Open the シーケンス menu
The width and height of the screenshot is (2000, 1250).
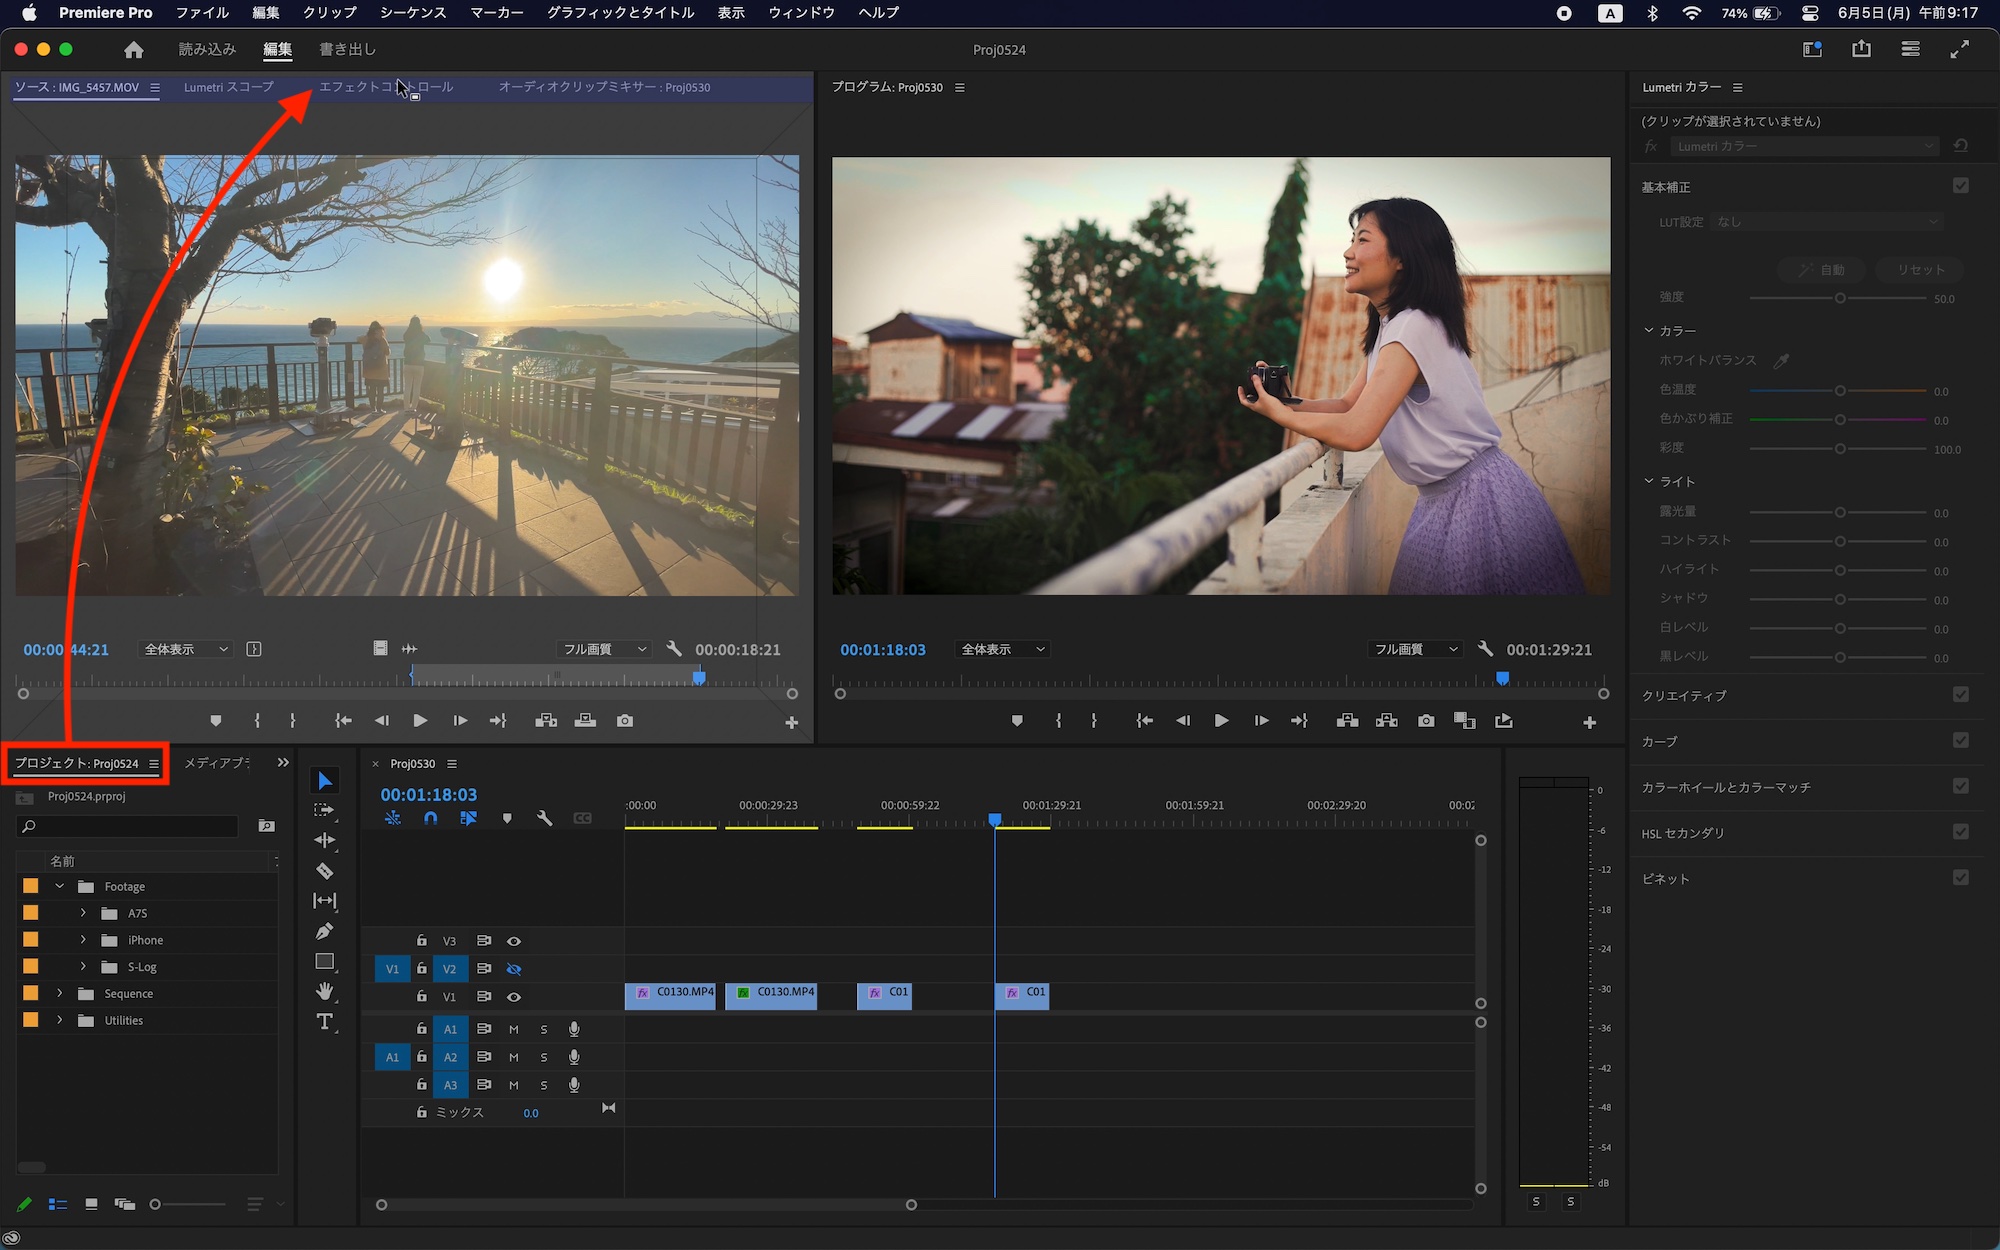[412, 13]
